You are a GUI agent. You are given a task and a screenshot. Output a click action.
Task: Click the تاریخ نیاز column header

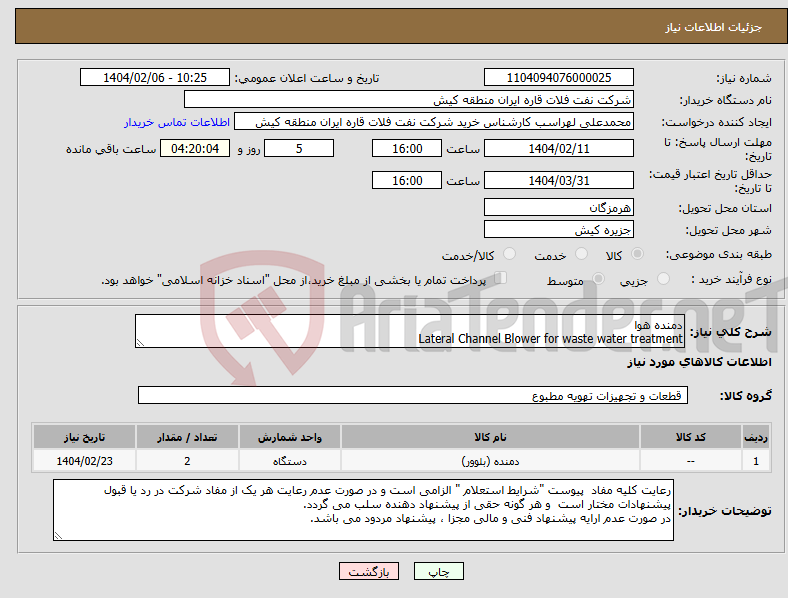(x=84, y=437)
